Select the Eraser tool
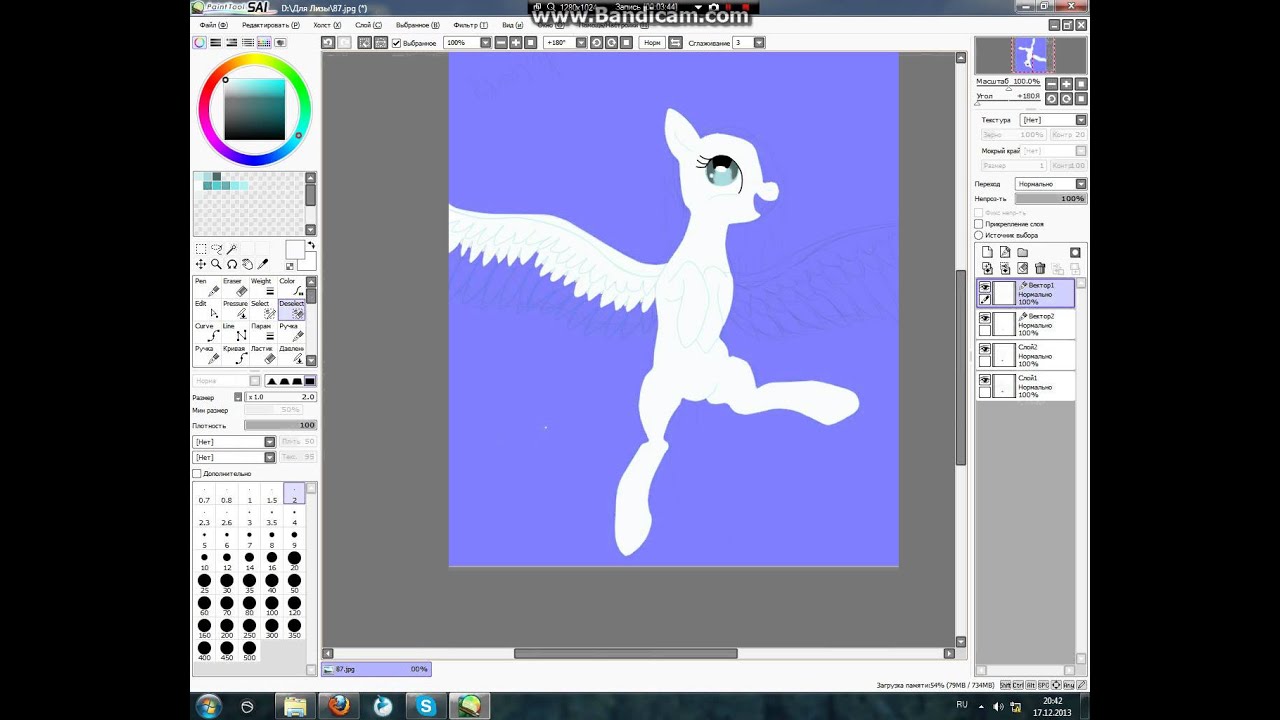 click(234, 287)
